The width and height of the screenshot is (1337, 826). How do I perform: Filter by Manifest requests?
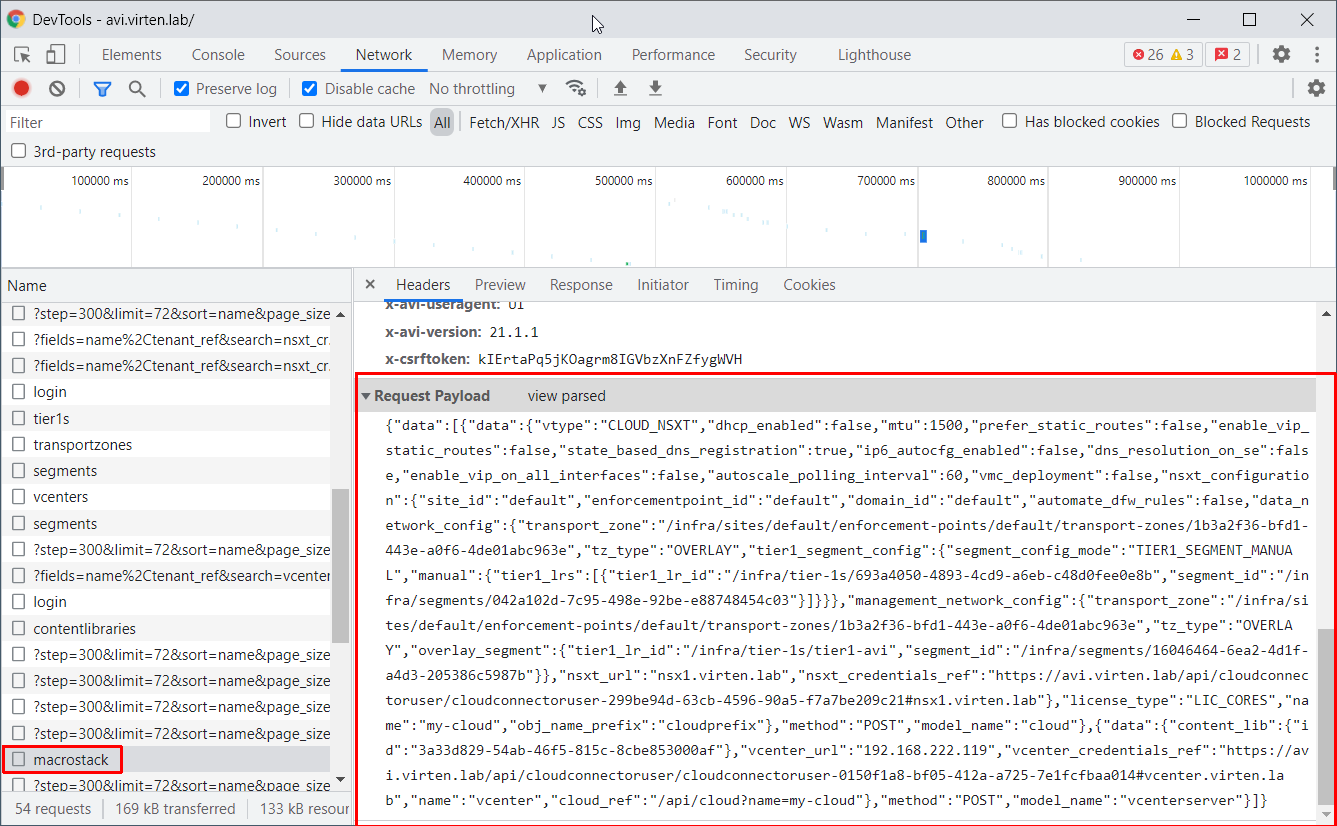pyautogui.click(x=904, y=122)
